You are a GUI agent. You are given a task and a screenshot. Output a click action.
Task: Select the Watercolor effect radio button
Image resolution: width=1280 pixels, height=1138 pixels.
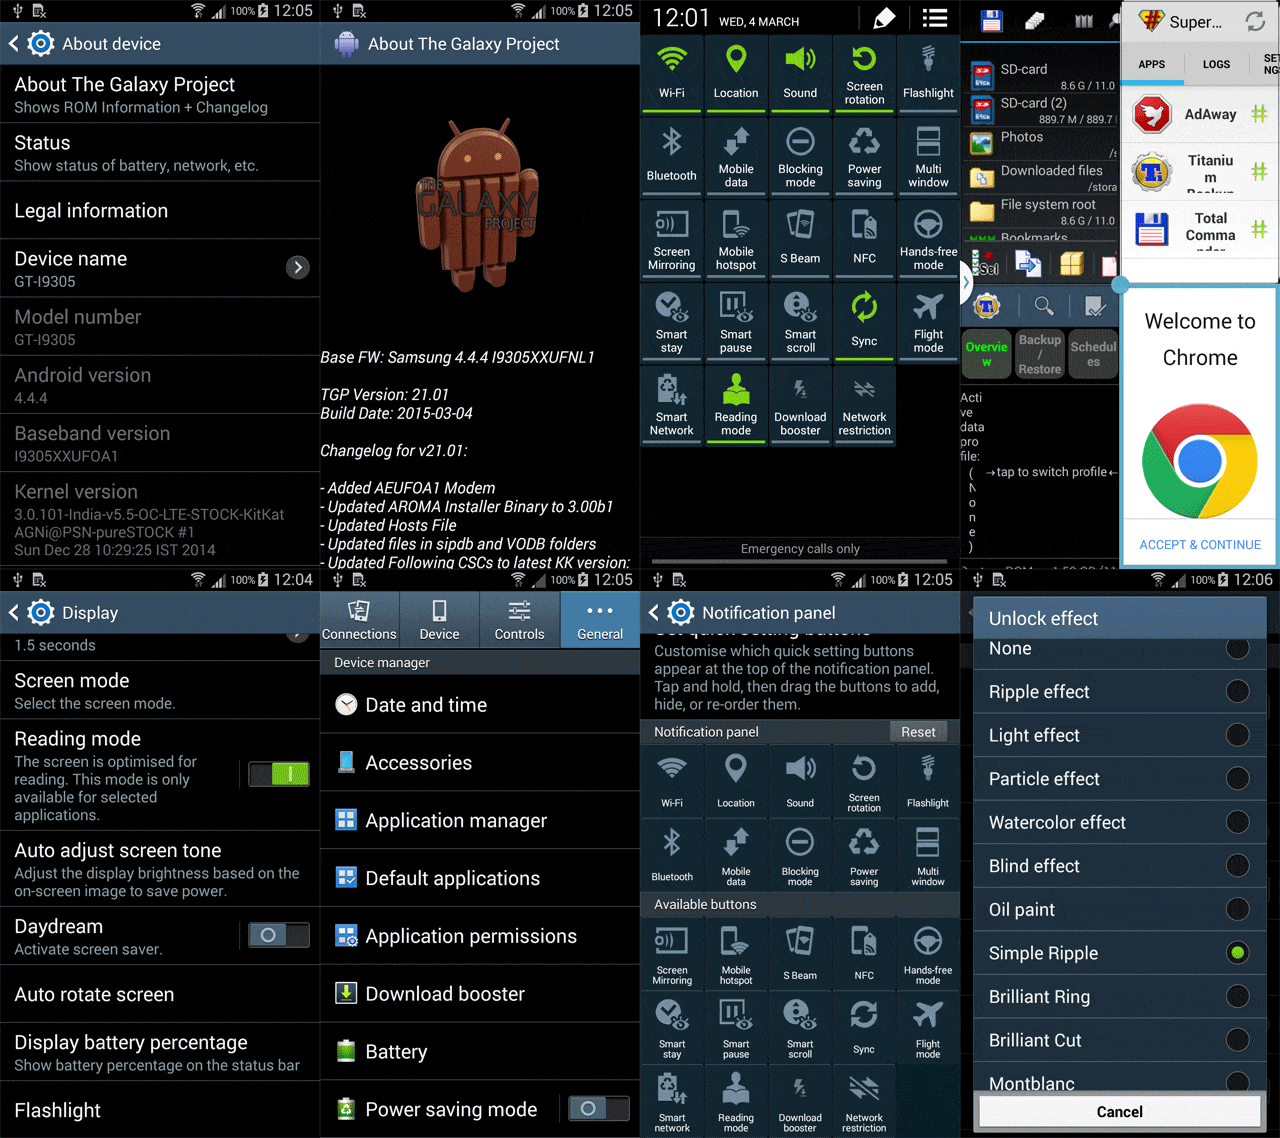[1238, 822]
